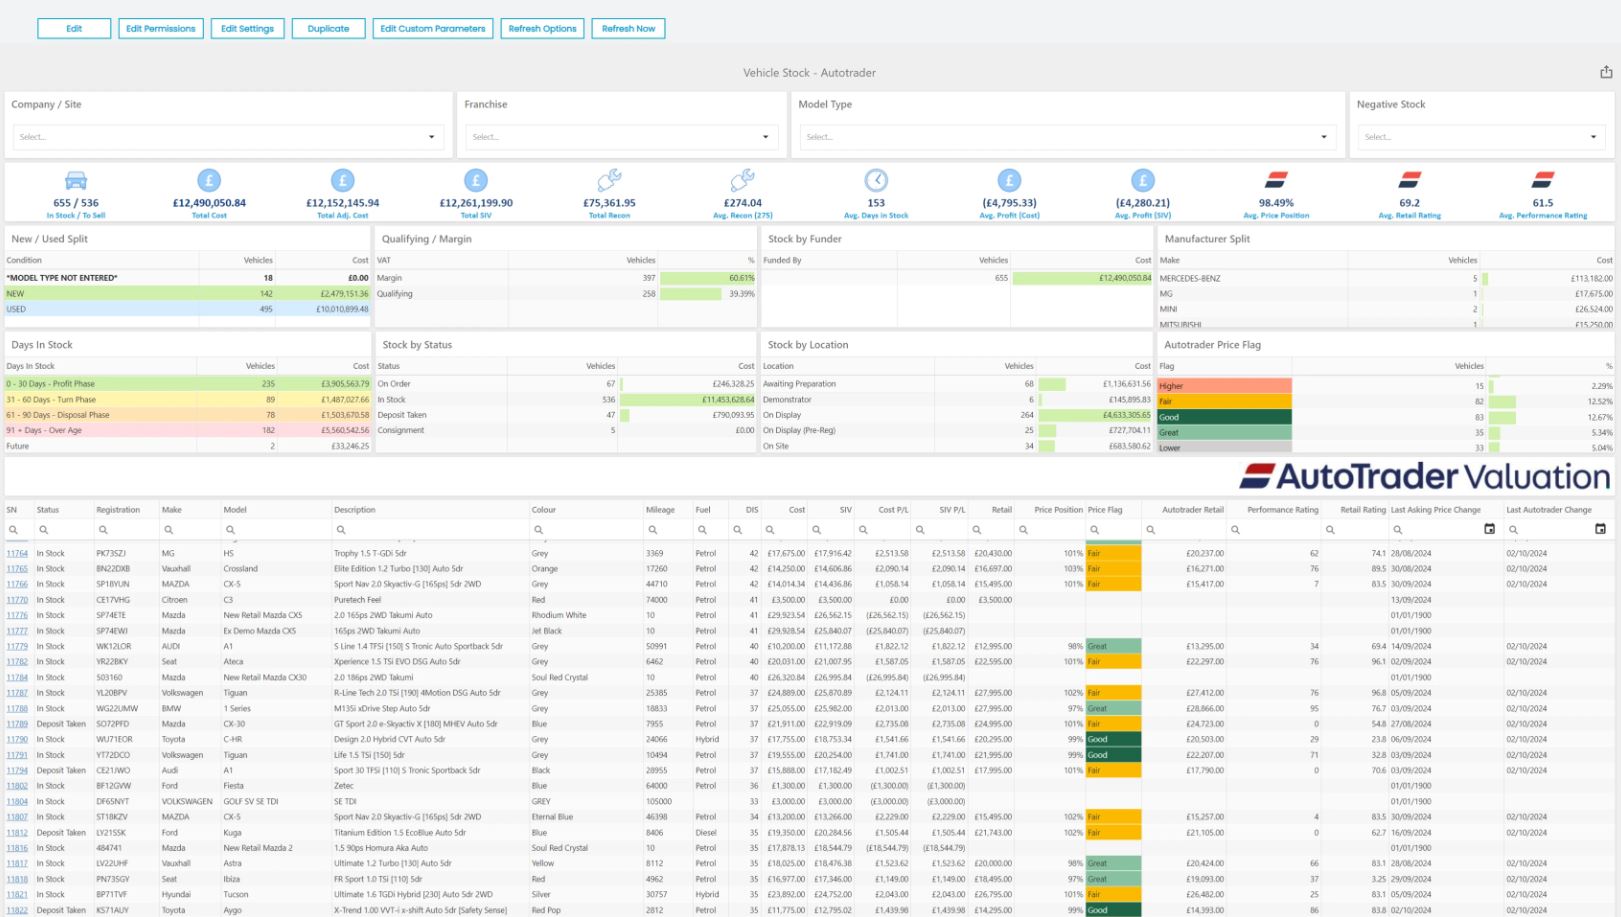Click the wrench icon above Total Recon
The image size is (1621, 917).
(609, 180)
